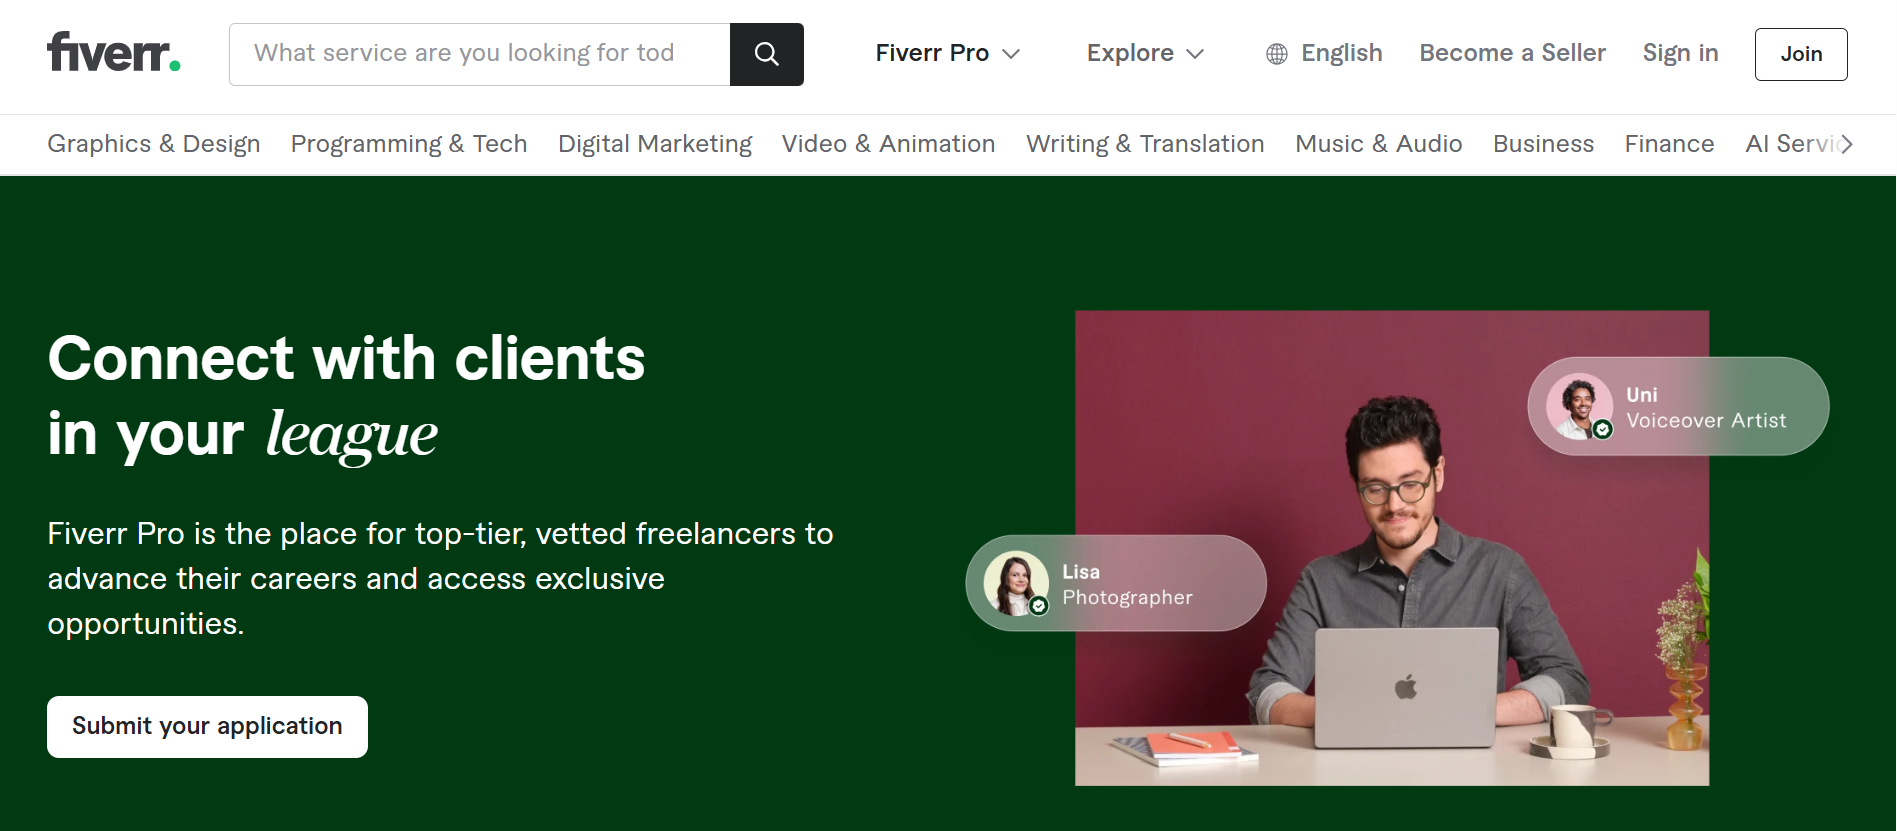Open Digital Marketing category
The height and width of the screenshot is (831, 1897).
click(655, 144)
